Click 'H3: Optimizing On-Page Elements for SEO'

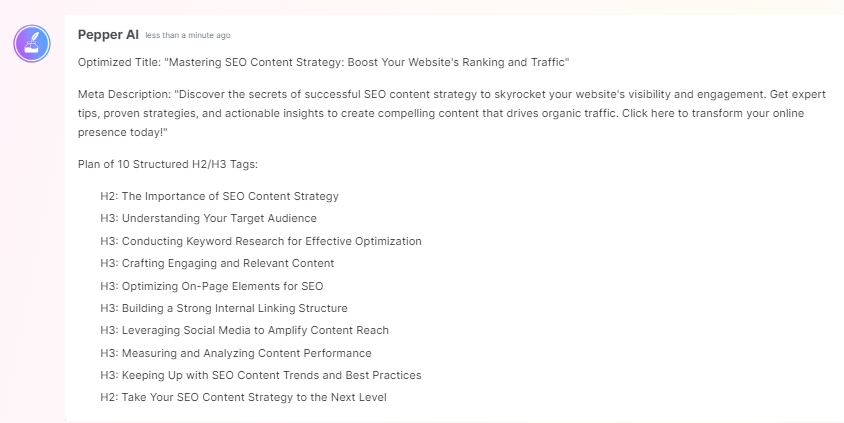tap(212, 286)
